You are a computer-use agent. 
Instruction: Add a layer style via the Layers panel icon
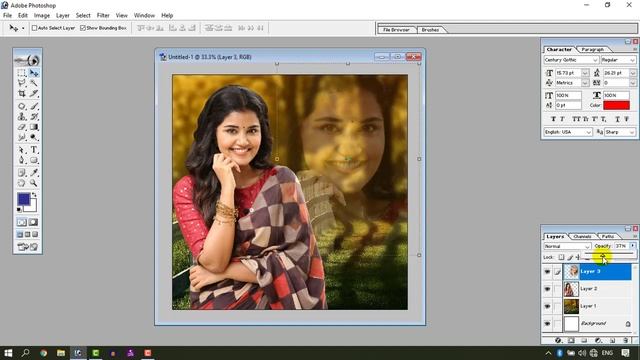(558, 340)
